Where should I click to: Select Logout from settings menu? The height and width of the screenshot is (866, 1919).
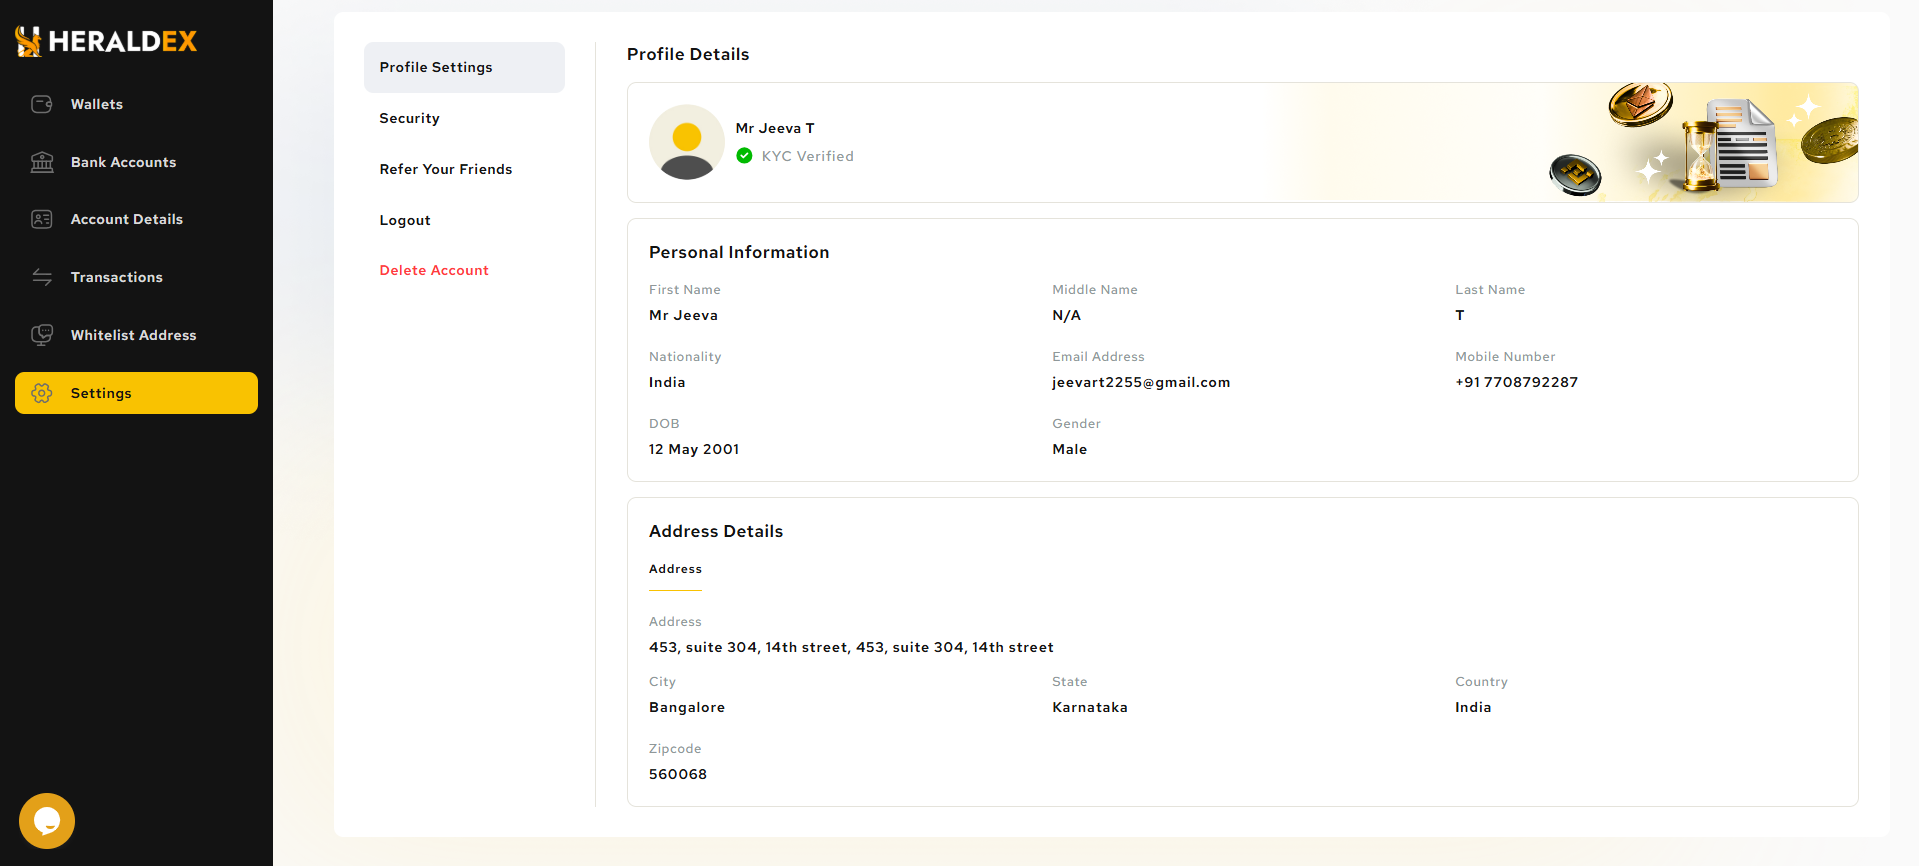click(x=405, y=220)
